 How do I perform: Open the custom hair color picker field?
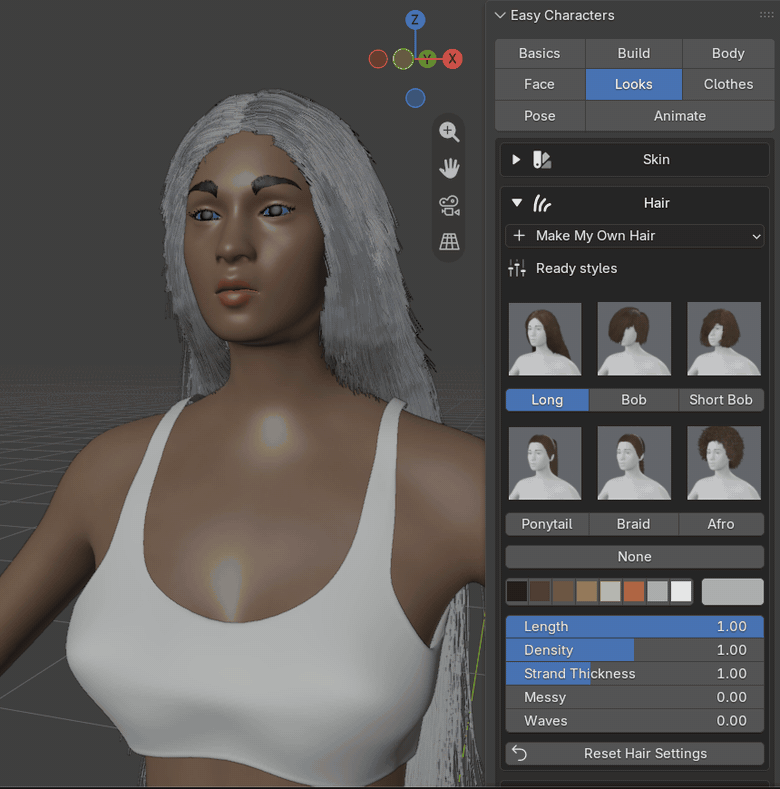pos(733,591)
